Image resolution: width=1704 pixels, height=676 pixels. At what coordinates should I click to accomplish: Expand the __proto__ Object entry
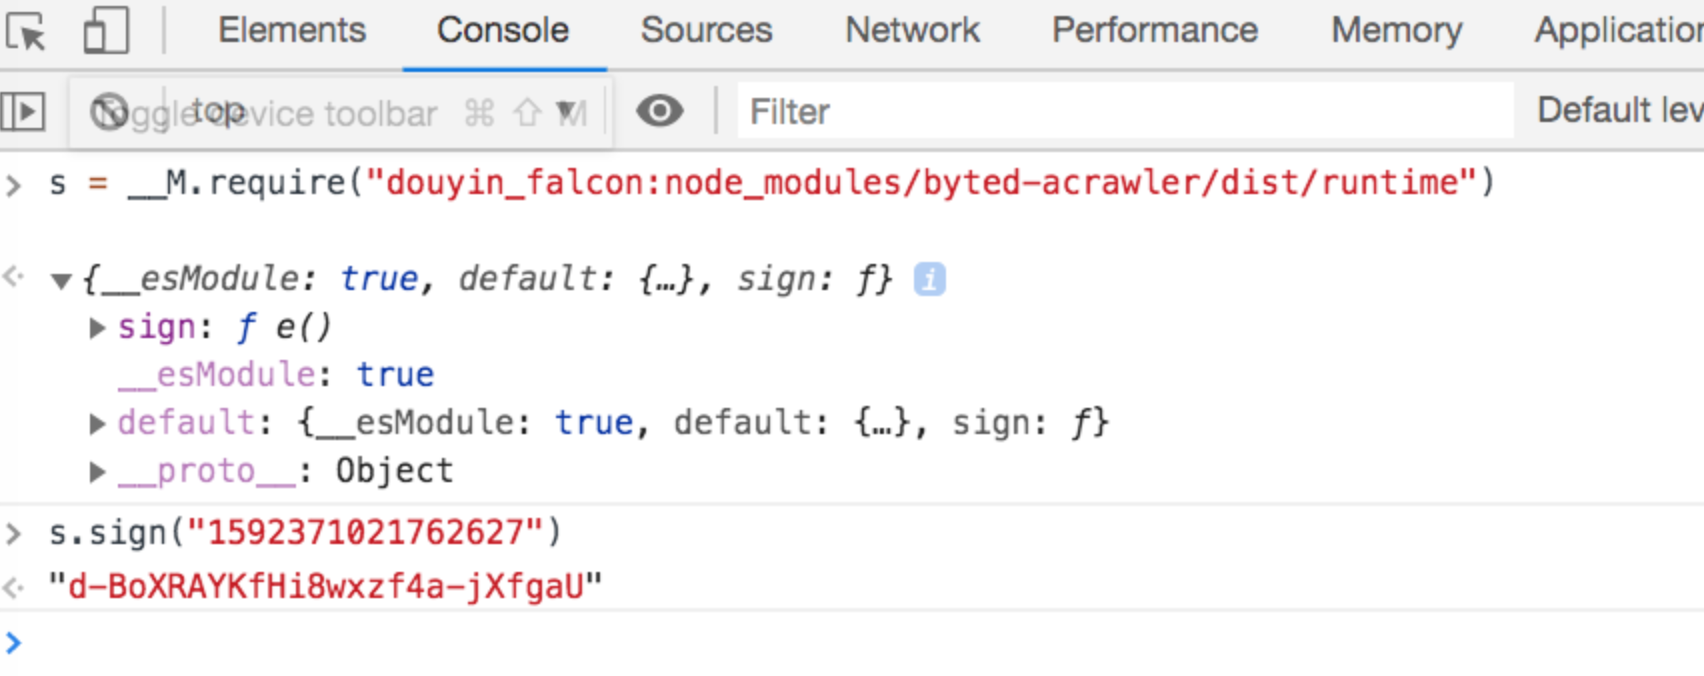pos(97,472)
